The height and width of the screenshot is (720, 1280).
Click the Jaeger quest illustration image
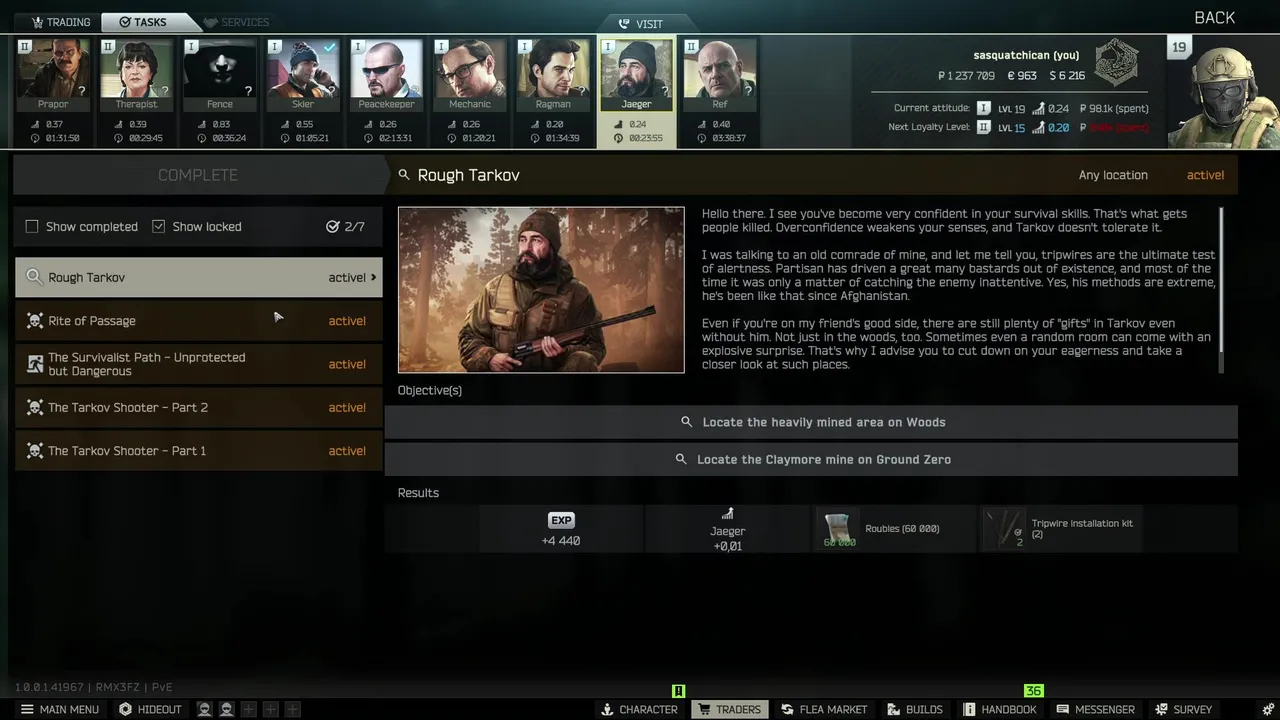[x=541, y=290]
